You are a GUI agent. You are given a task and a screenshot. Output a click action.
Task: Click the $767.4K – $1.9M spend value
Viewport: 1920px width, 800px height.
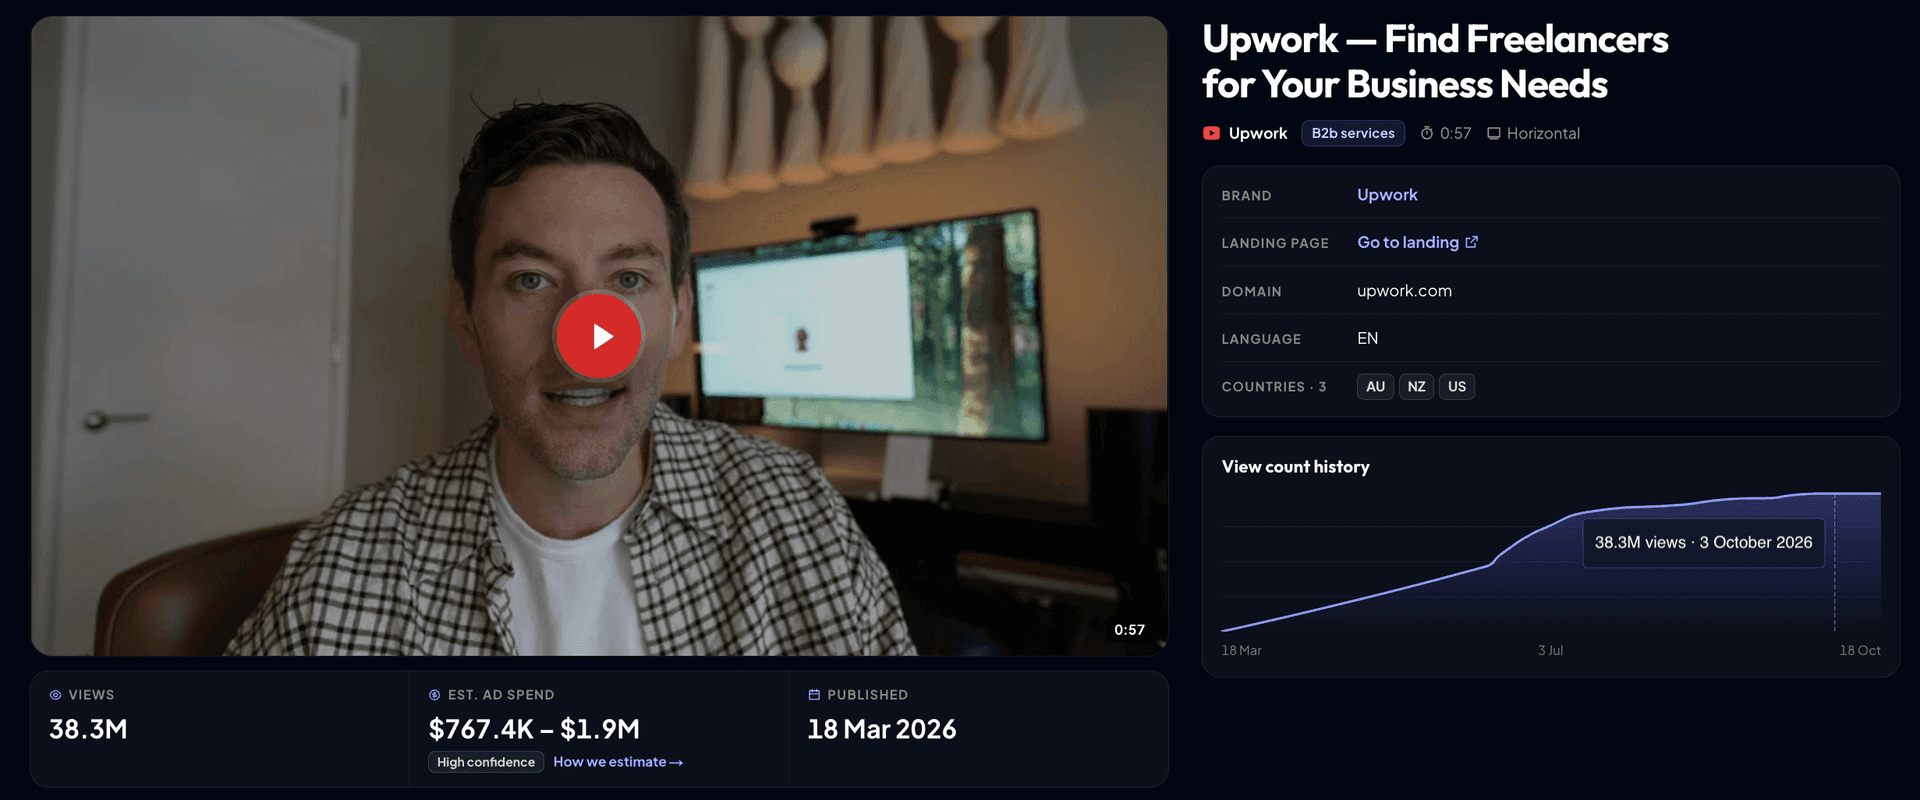tap(534, 730)
